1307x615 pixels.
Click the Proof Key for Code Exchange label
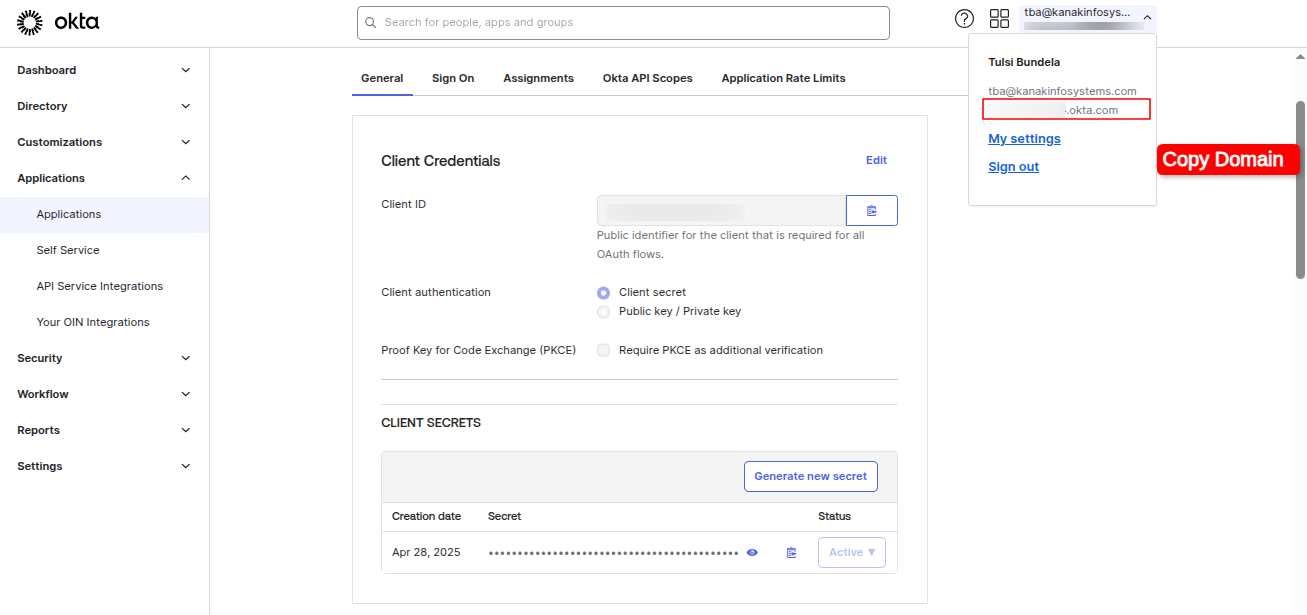point(478,350)
